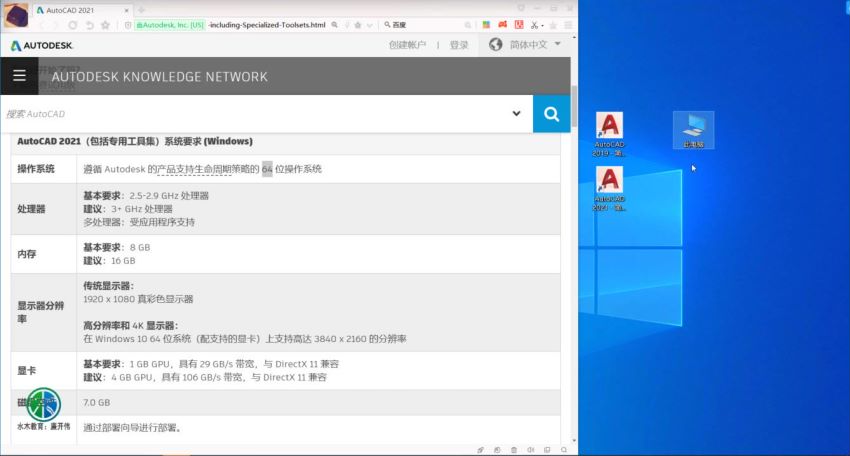Click the scrollbar down arrow
The image size is (850, 456).
point(574,441)
